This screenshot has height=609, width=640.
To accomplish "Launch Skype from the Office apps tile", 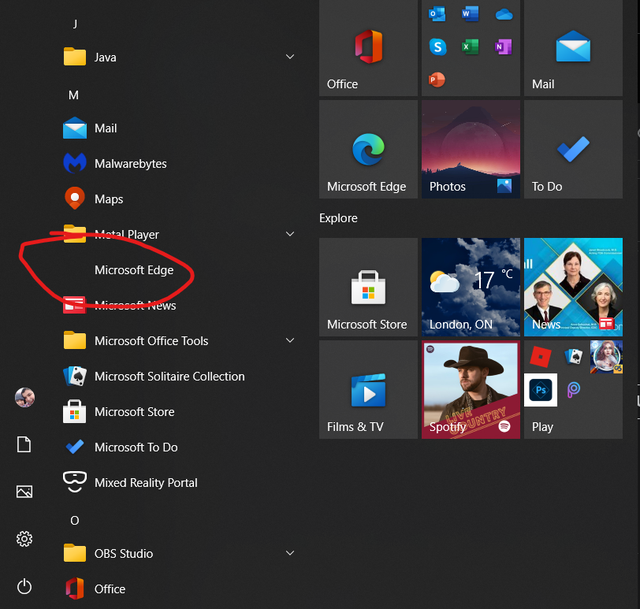I will 438,47.
